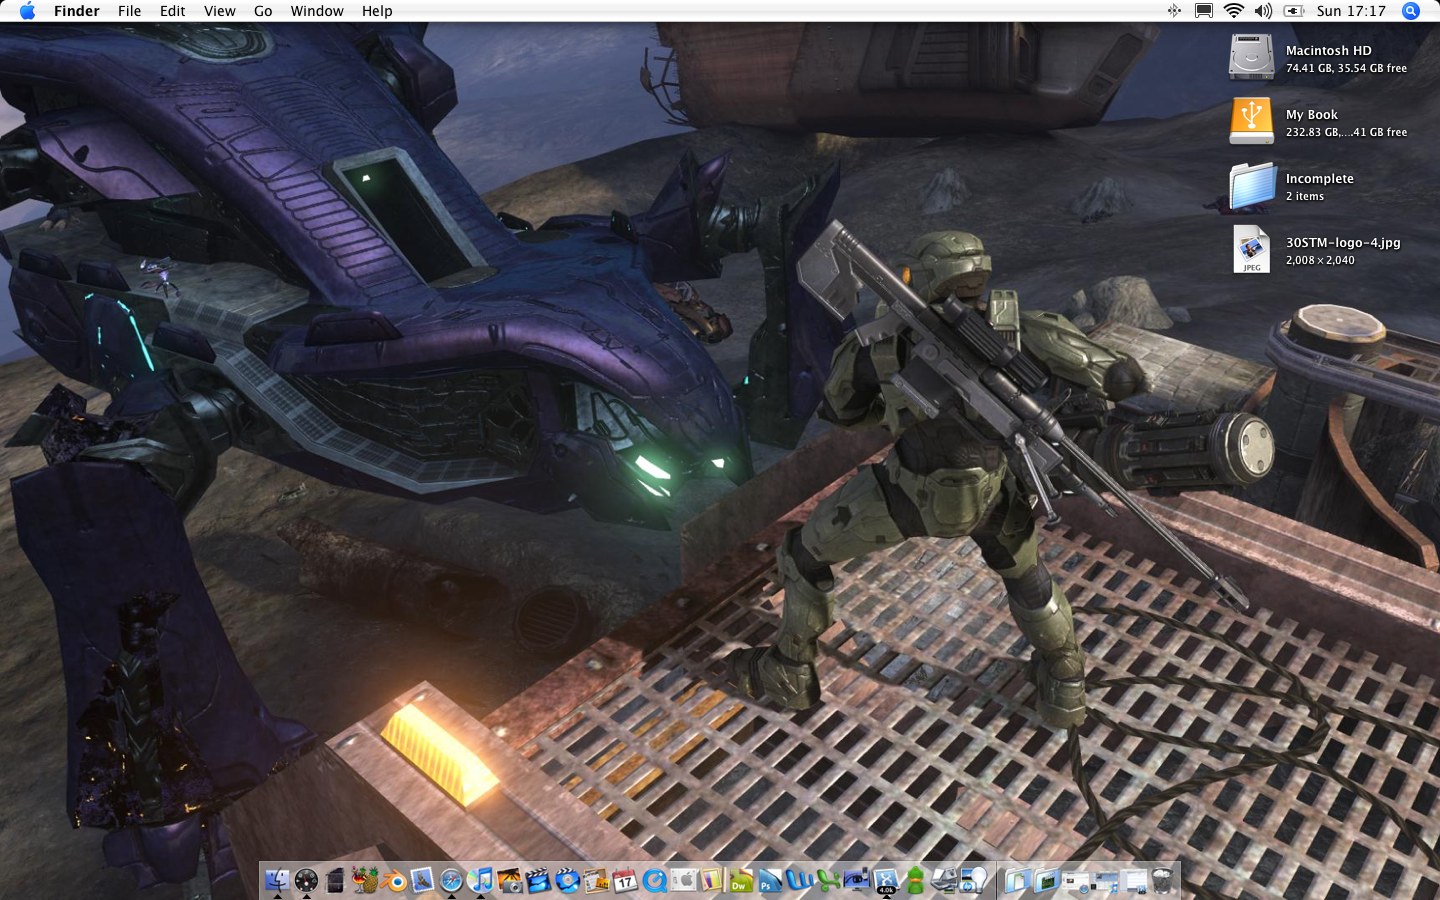
Task: Select the 30STM-logo-4.jpg file
Action: click(1251, 249)
